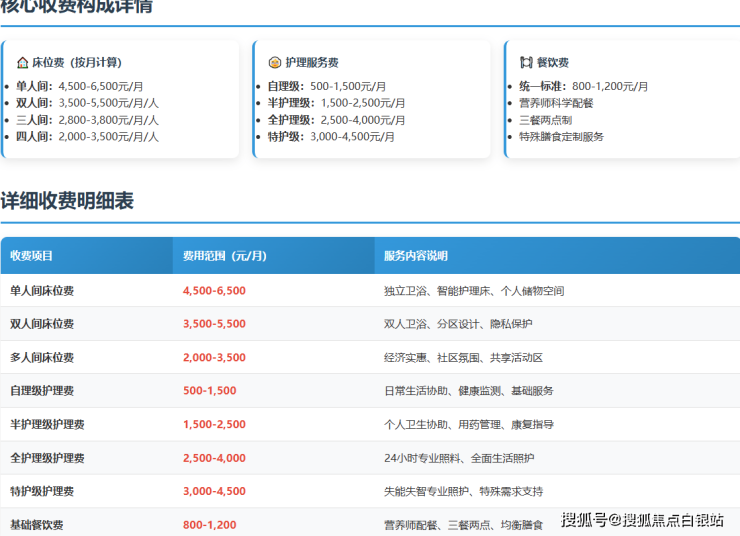Click the 单人间 price line in bed card
Image resolution: width=740 pixels, height=536 pixels.
pyautogui.click(x=79, y=86)
